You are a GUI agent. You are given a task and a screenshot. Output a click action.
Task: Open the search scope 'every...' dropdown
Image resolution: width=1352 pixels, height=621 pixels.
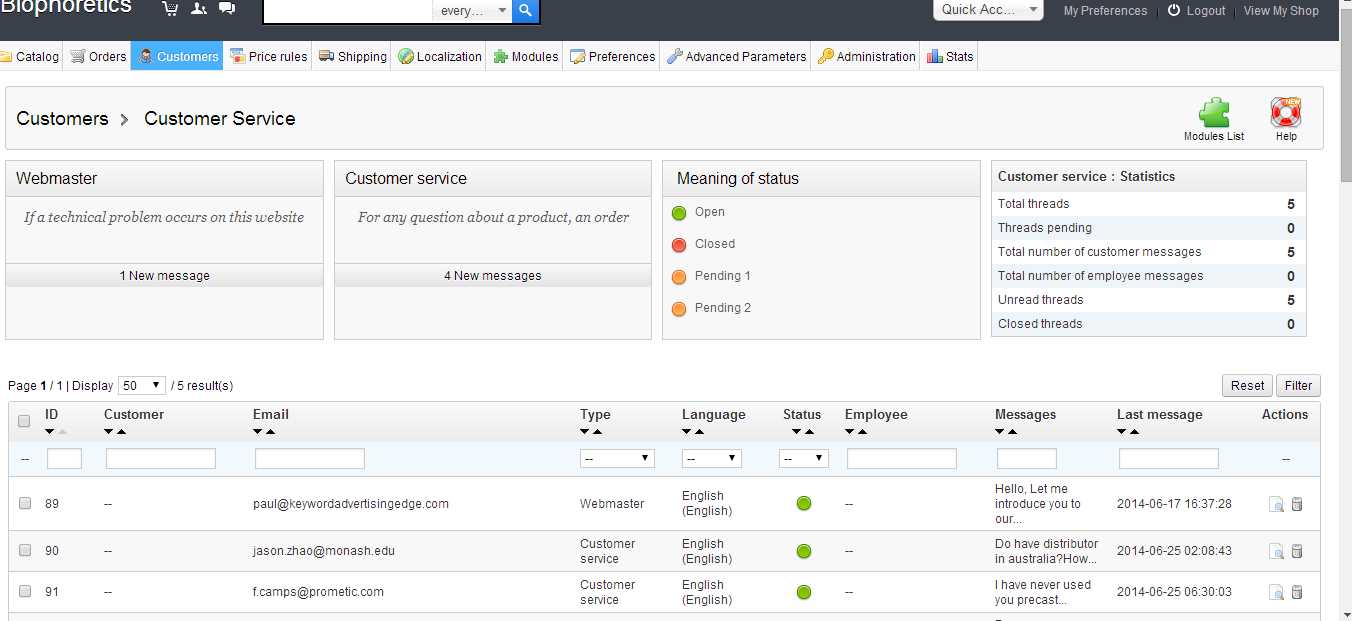coord(473,11)
